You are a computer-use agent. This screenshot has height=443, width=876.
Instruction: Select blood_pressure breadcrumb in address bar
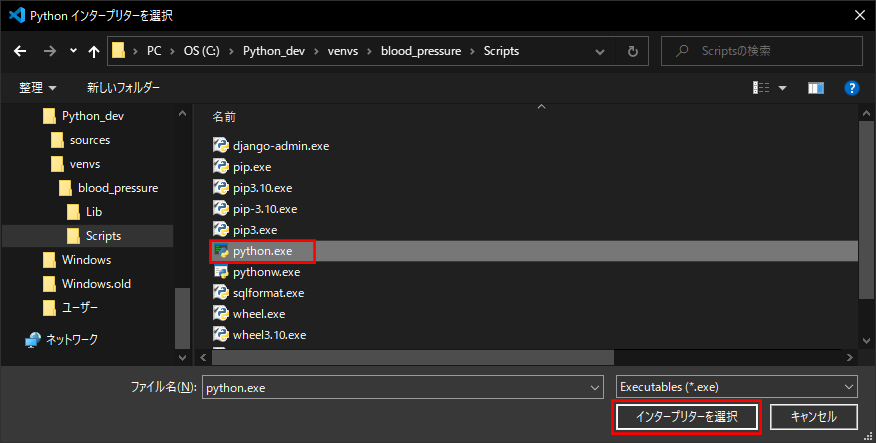click(x=421, y=51)
